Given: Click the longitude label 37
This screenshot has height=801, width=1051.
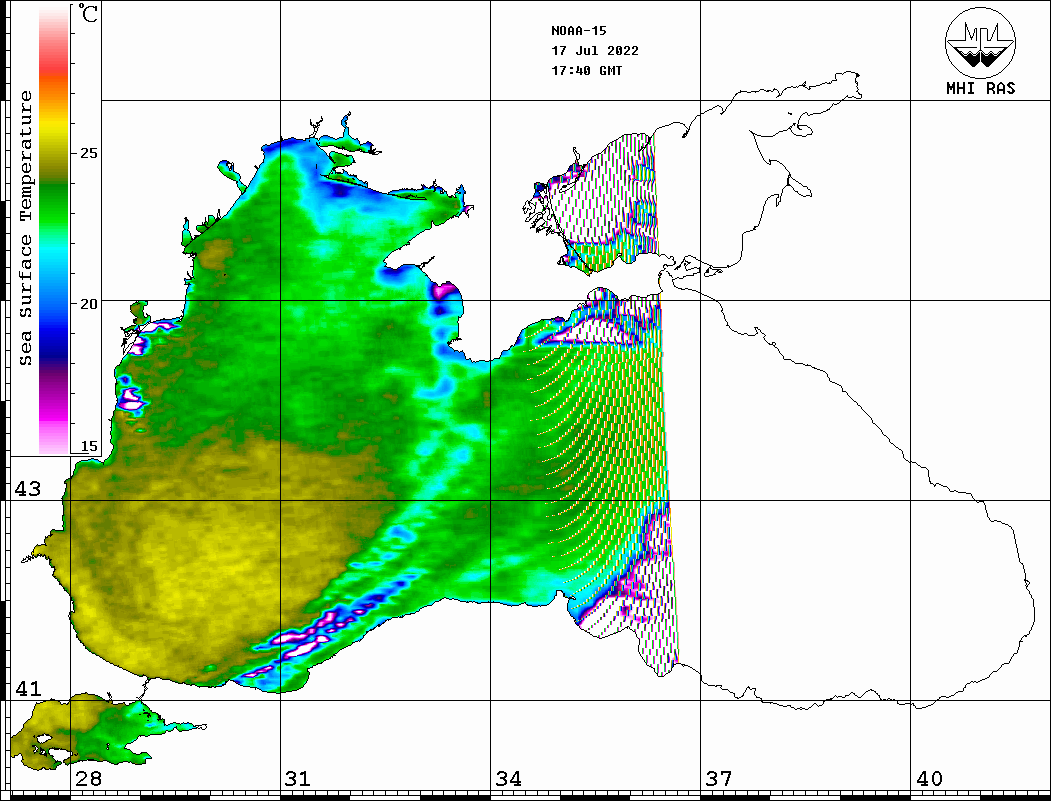Looking at the screenshot, I should click(x=719, y=779).
